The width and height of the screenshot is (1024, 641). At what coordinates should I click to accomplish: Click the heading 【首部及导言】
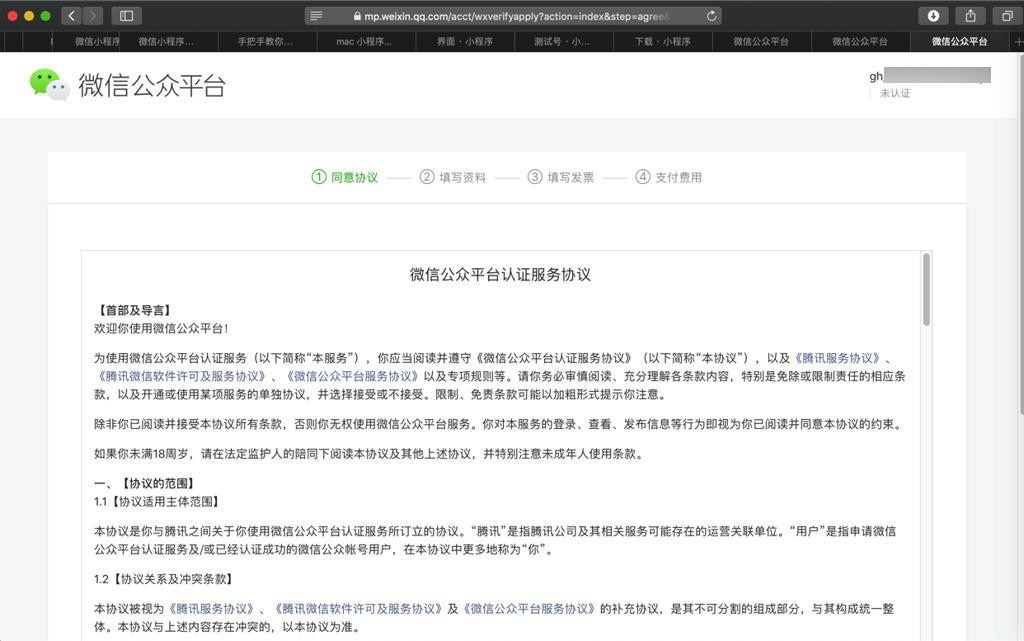(x=135, y=310)
